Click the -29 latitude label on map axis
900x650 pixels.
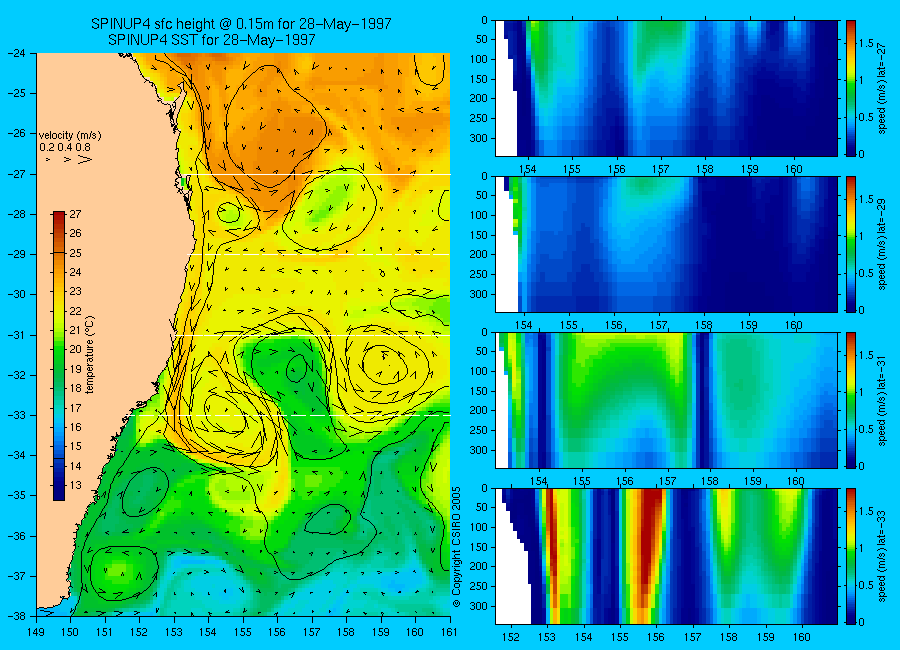[x=17, y=254]
